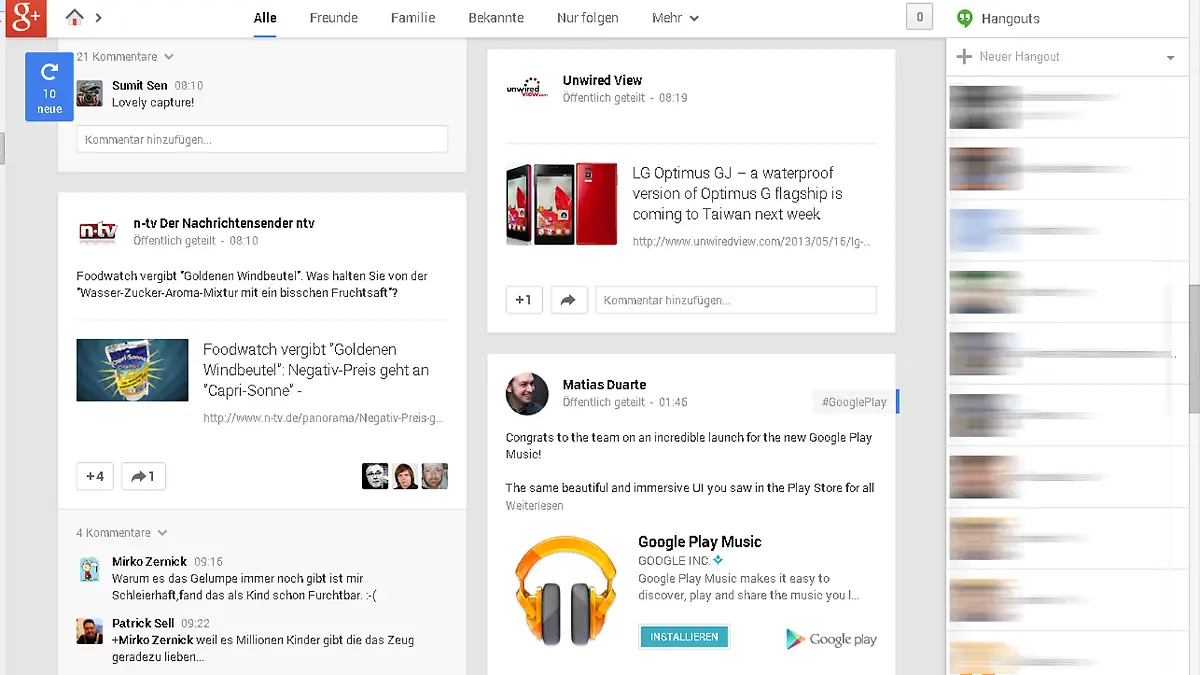Click the share arrow on the LG Optimus post

tap(568, 299)
